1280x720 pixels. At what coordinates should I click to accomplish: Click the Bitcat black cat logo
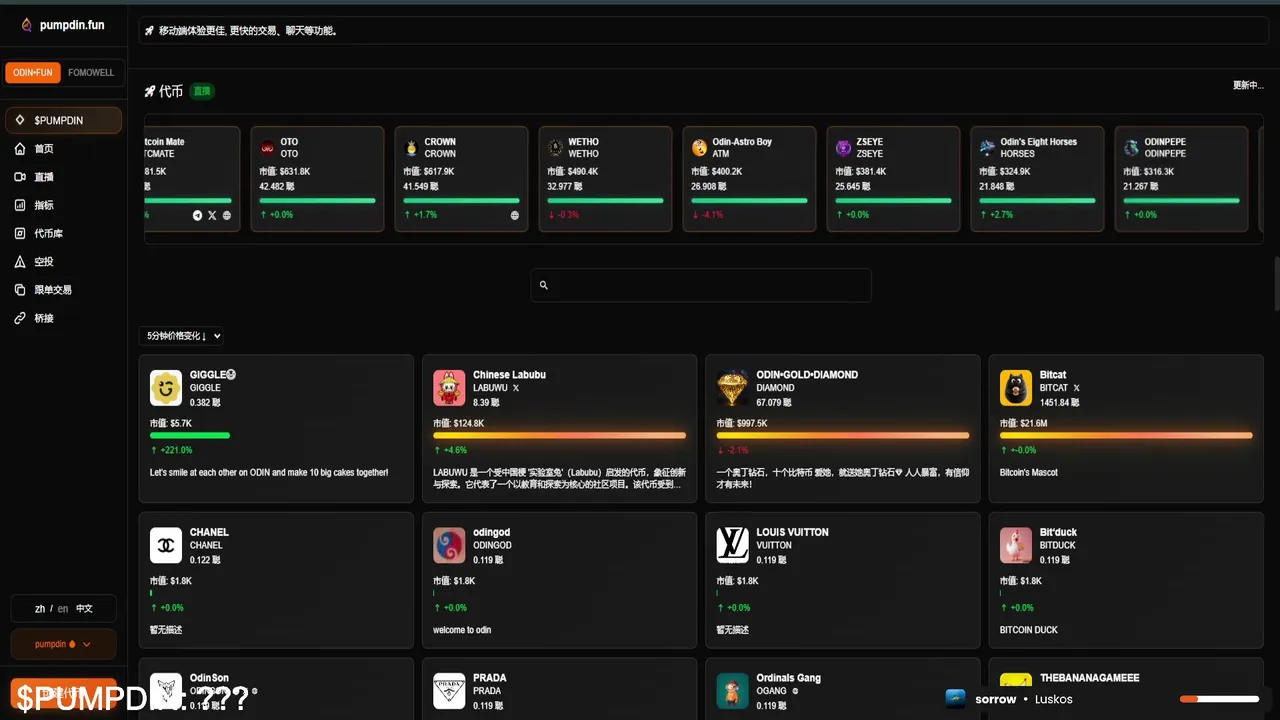coord(1016,388)
